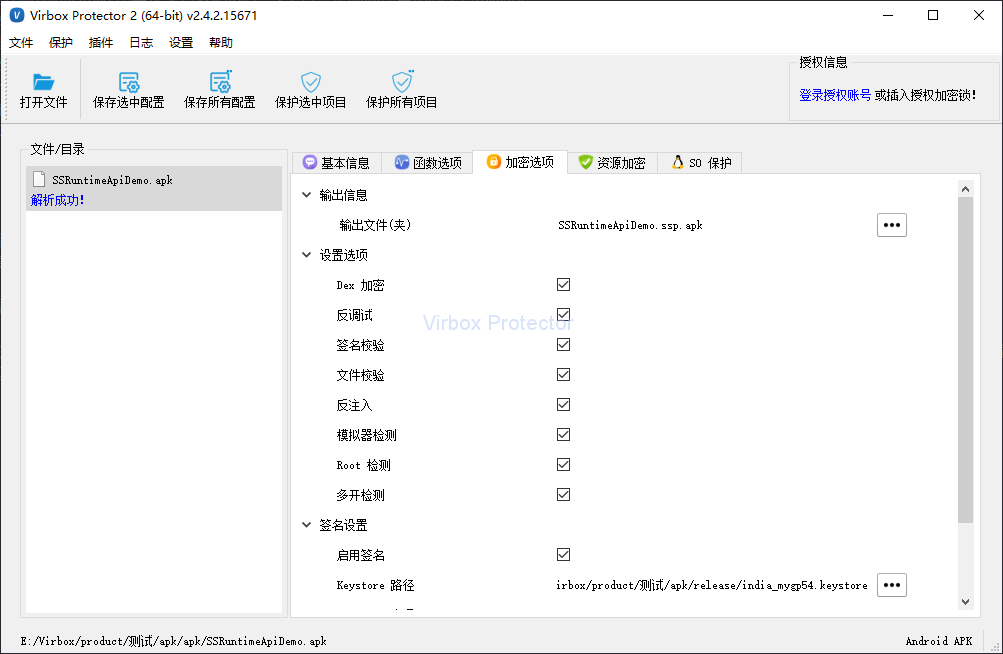This screenshot has height=654, width=1003.
Task: Click the 保护所有项目 shield icon
Action: pyautogui.click(x=402, y=81)
